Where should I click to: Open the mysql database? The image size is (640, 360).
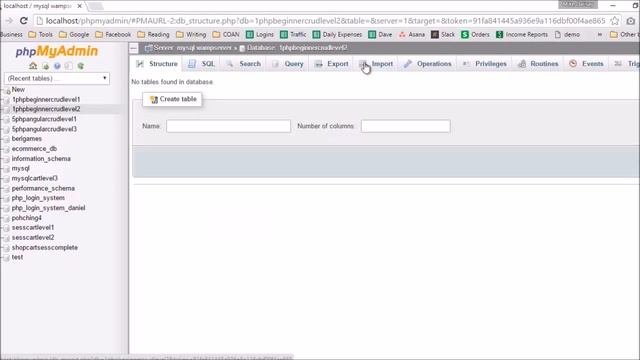click(20, 168)
